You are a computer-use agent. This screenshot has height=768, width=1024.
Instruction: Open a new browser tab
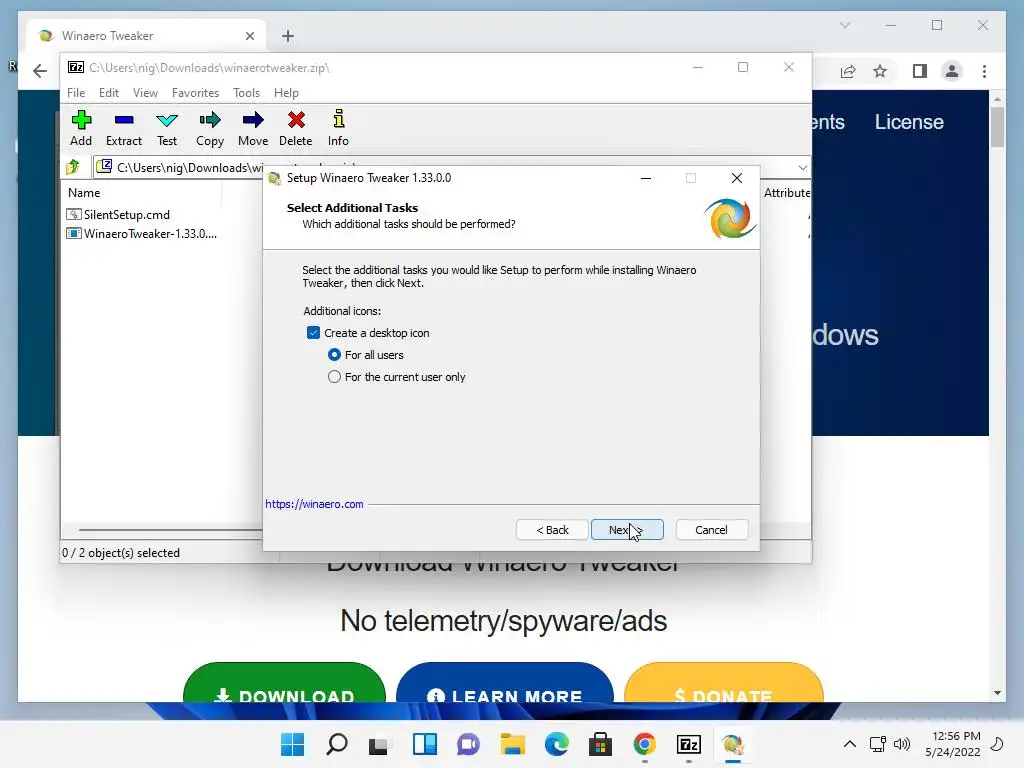pos(288,36)
